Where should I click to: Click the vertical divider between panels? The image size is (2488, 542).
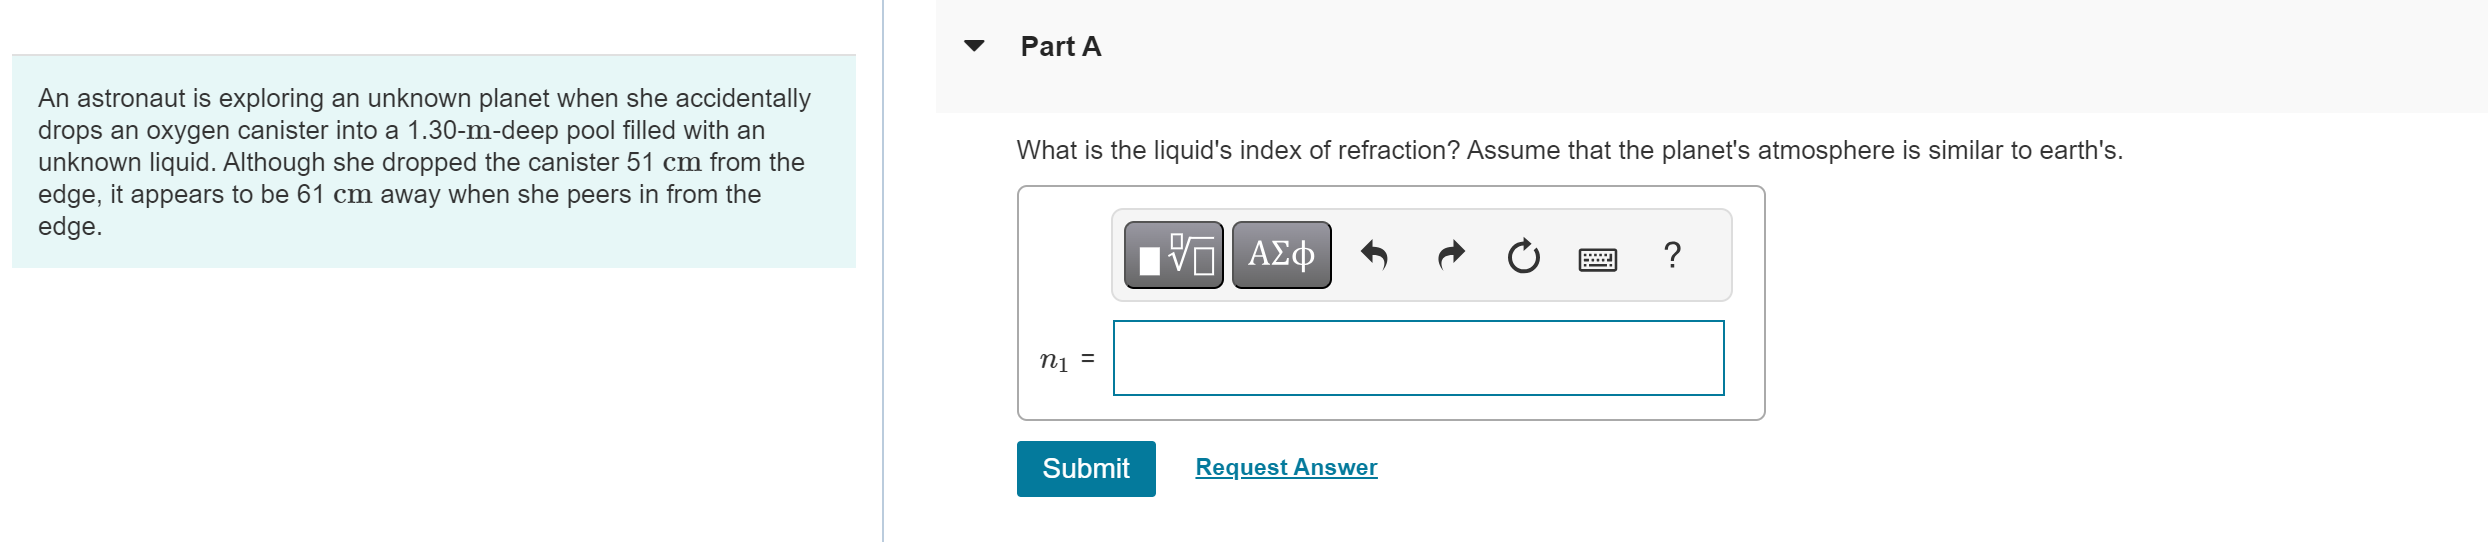[x=883, y=271]
